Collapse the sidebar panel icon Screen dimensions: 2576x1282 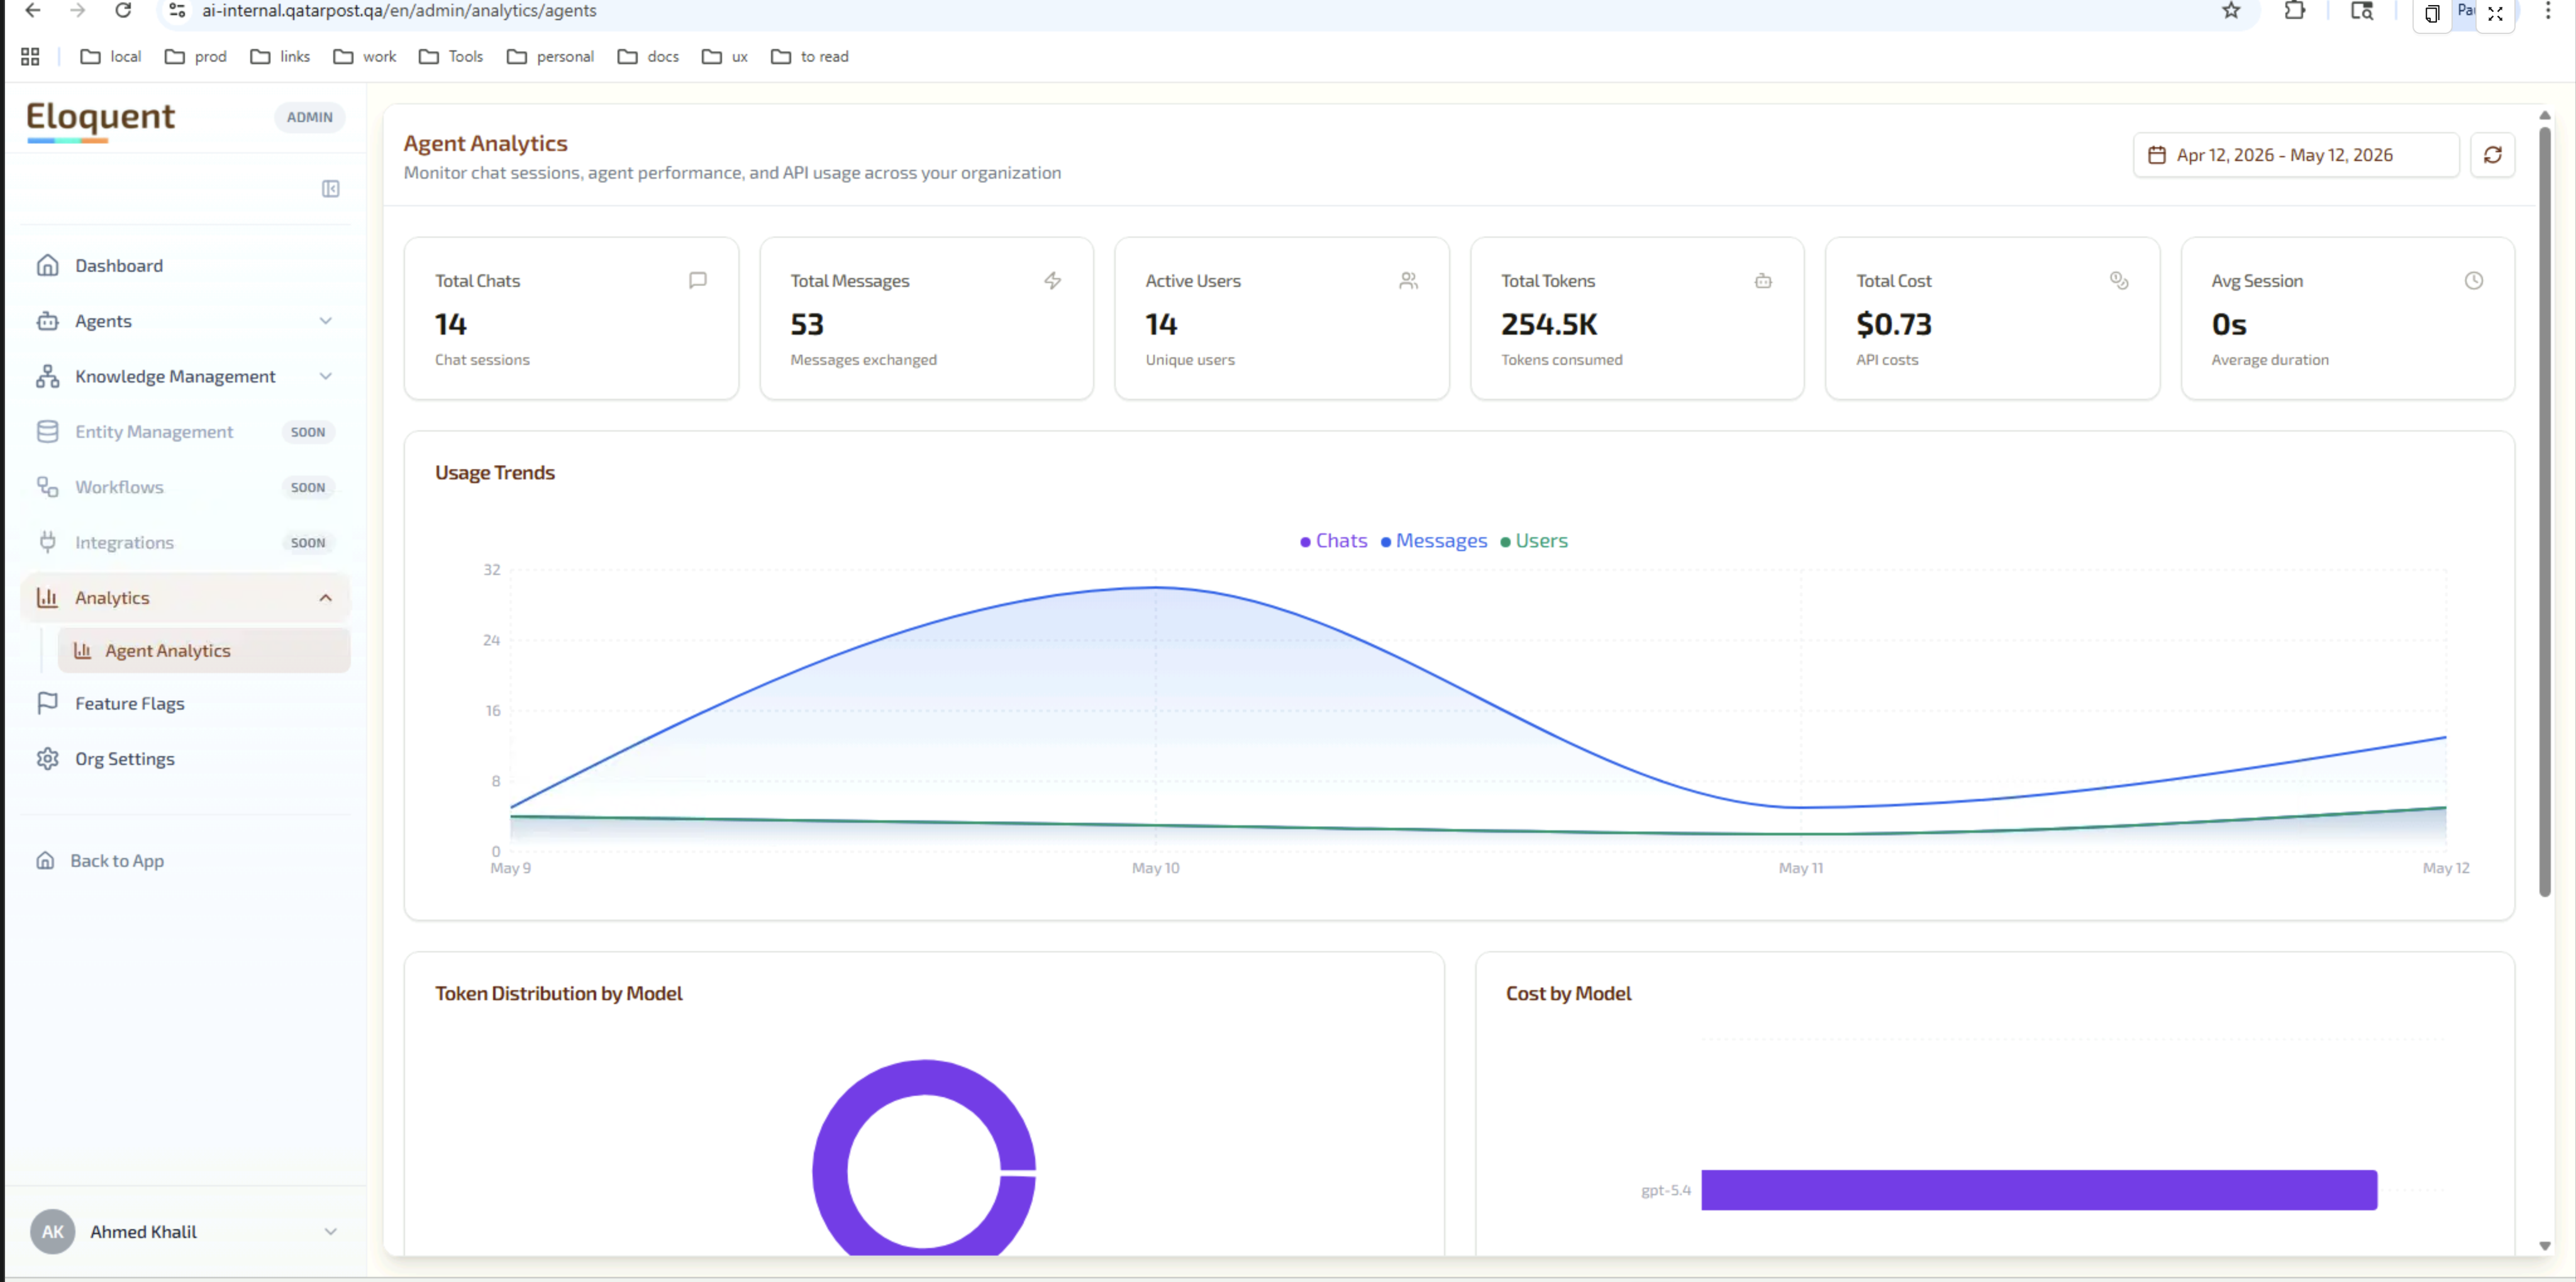(x=331, y=189)
